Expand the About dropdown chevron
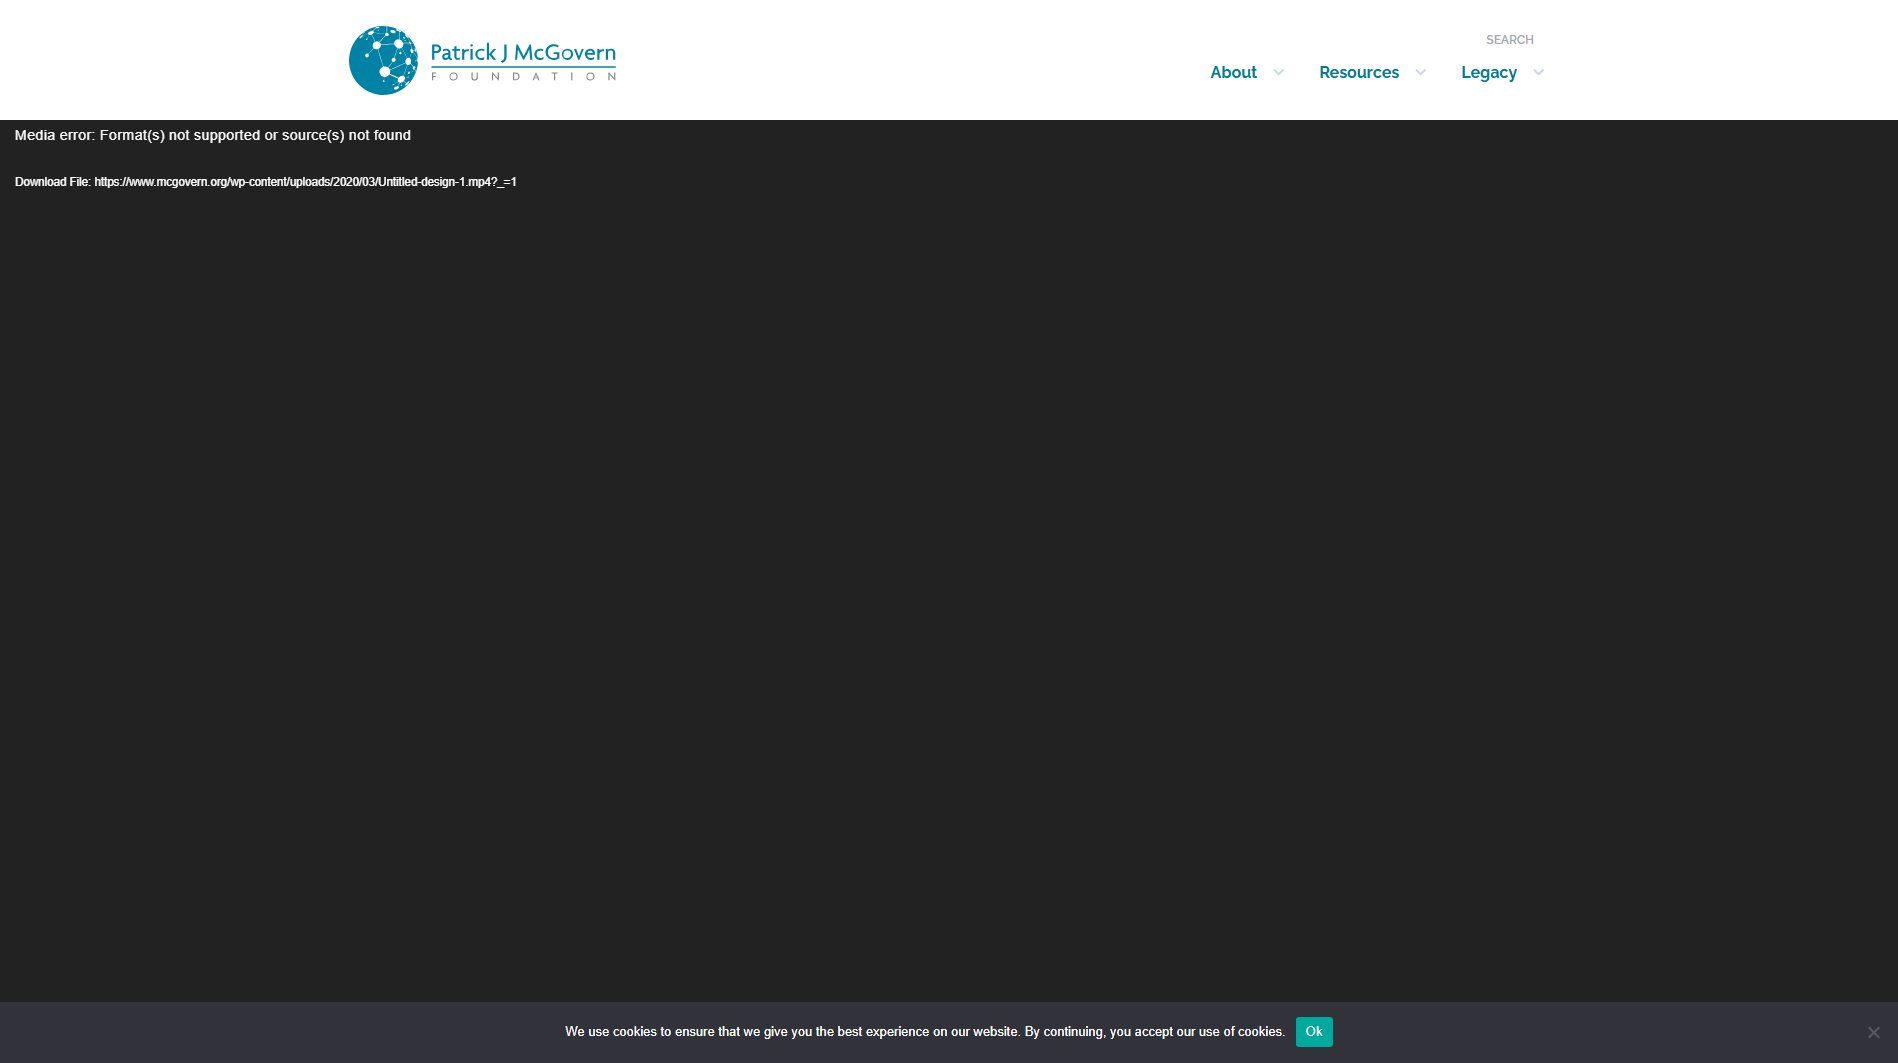This screenshot has width=1898, height=1063. coord(1278,73)
